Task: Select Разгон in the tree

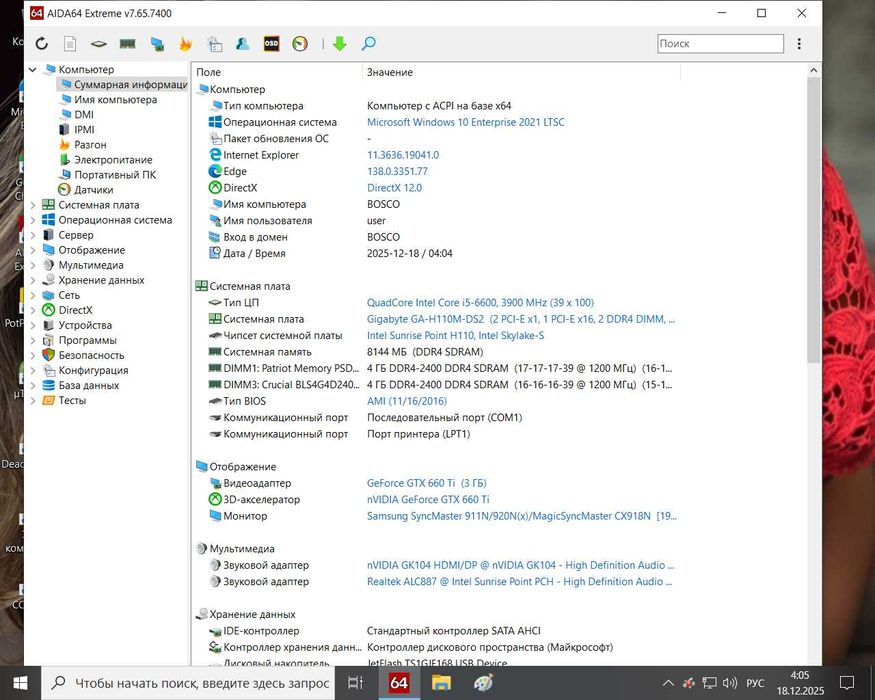Action: pos(90,145)
